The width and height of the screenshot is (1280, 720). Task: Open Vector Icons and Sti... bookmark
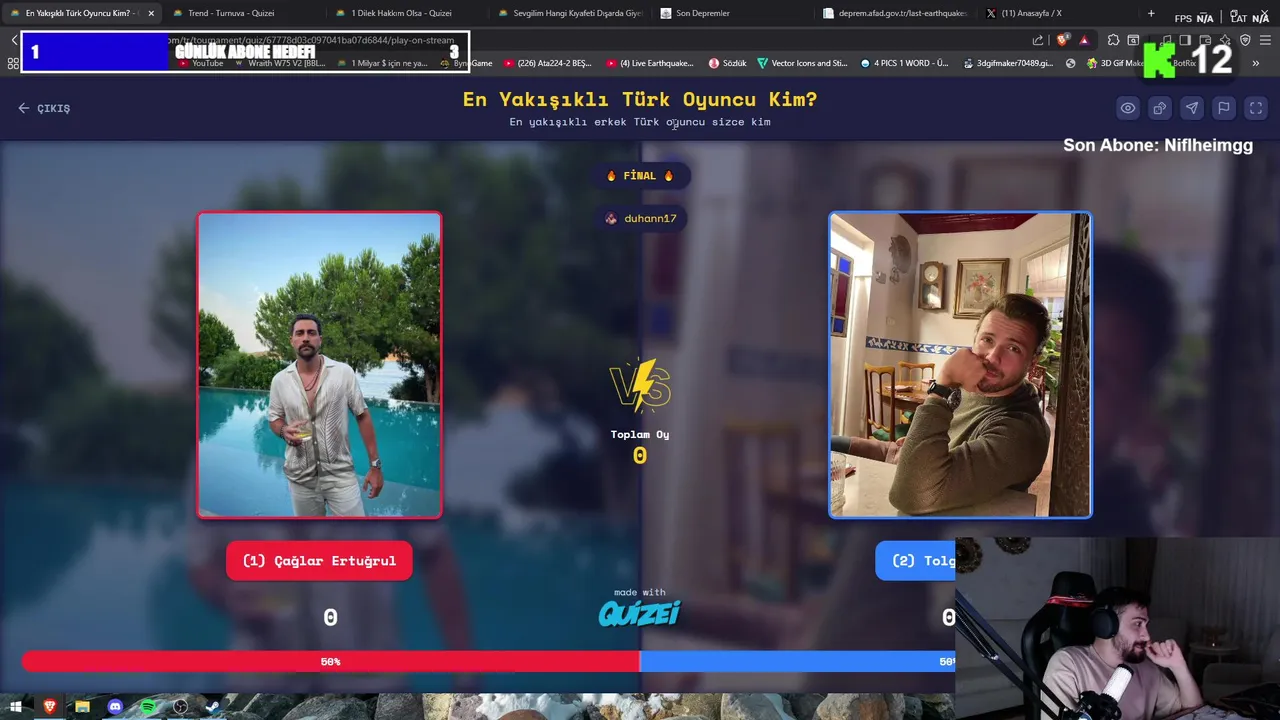coord(802,63)
